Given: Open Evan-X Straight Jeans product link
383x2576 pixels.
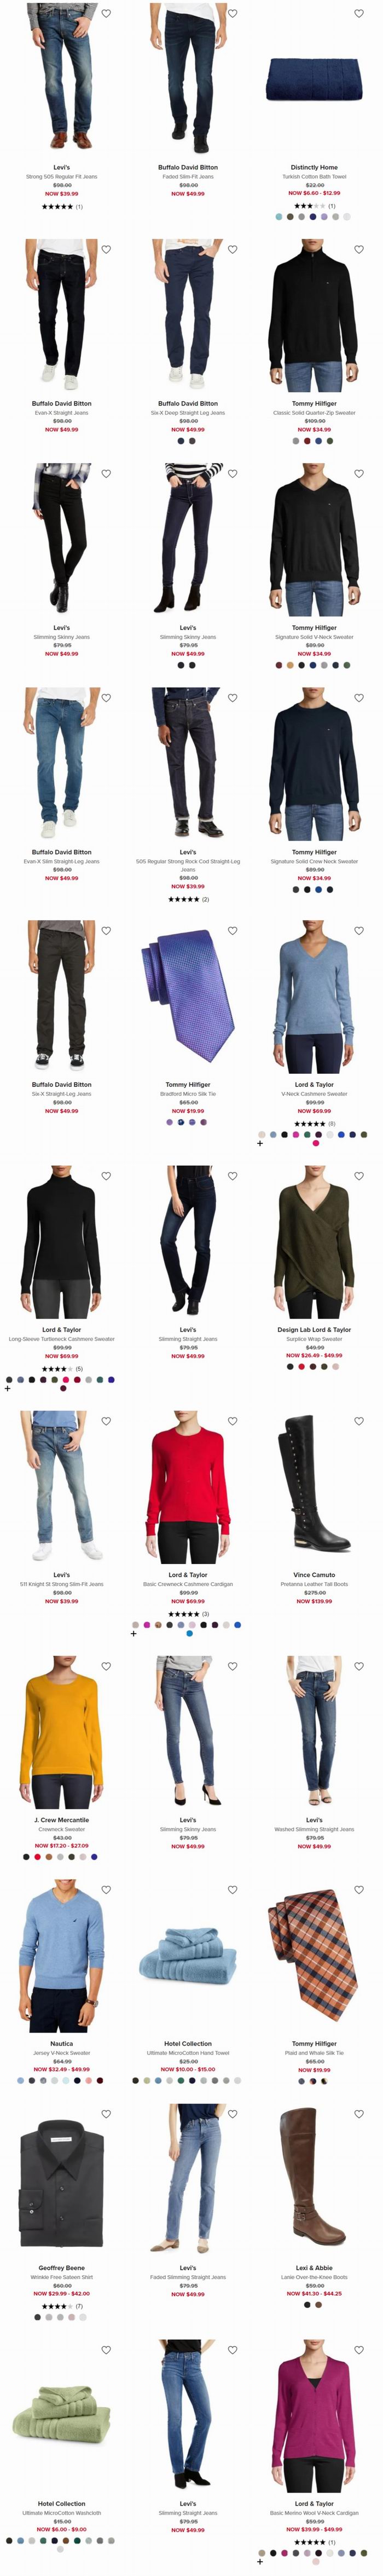Looking at the screenshot, I should click(62, 412).
